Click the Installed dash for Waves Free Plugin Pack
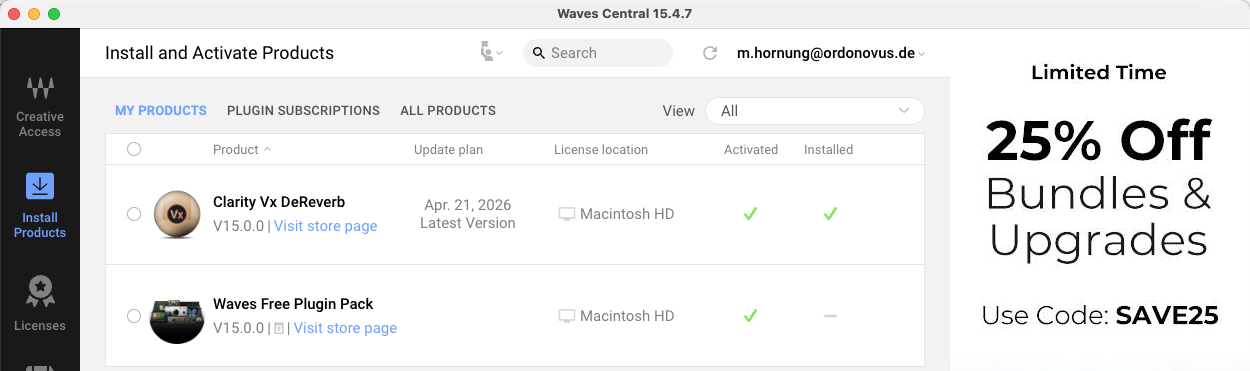Screen dimensions: 1250x371 tap(830, 316)
